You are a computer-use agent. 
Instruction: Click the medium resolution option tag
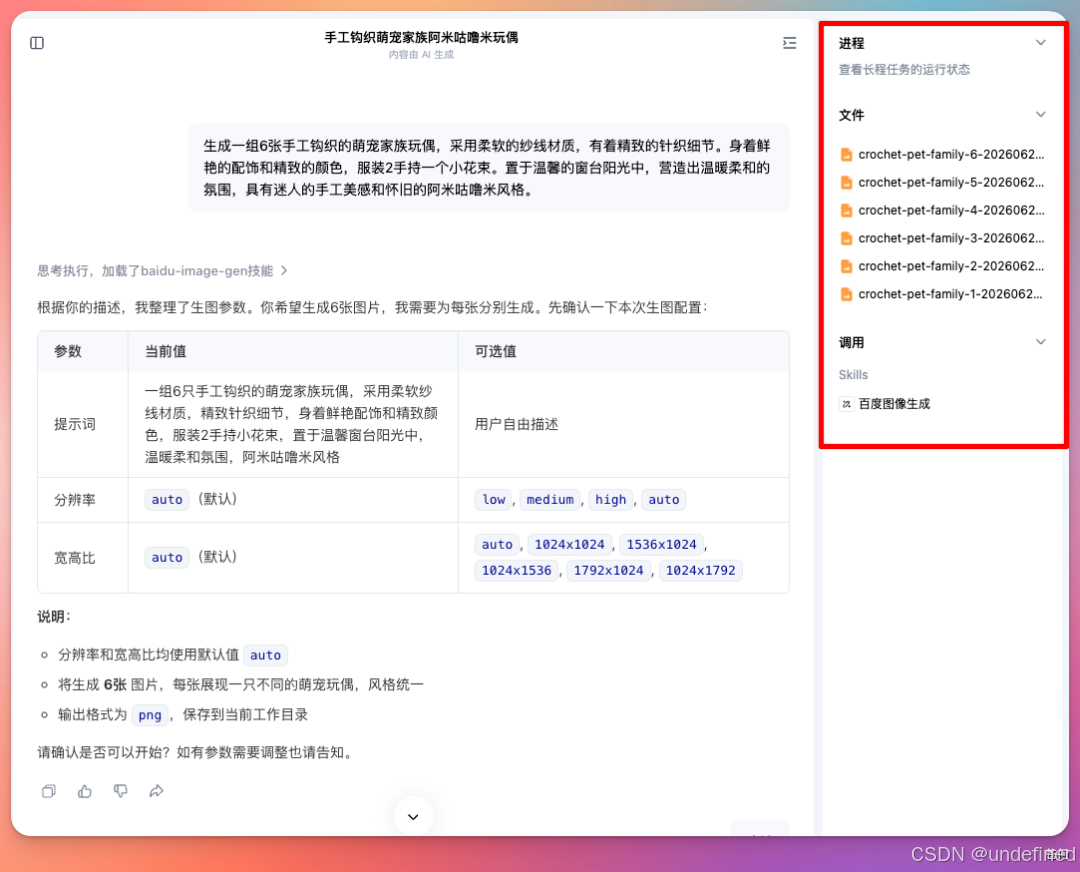click(x=550, y=499)
